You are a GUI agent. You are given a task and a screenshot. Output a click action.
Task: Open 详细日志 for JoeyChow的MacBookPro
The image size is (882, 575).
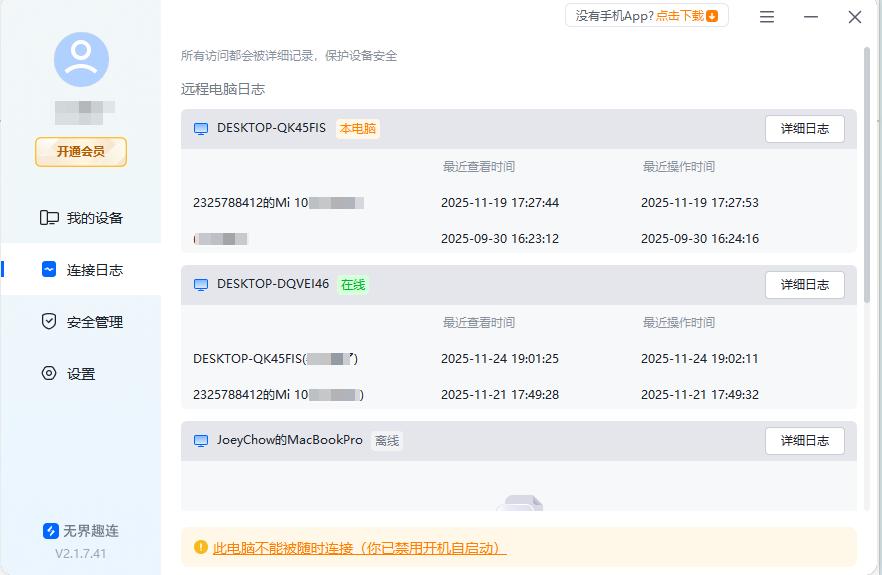(804, 441)
